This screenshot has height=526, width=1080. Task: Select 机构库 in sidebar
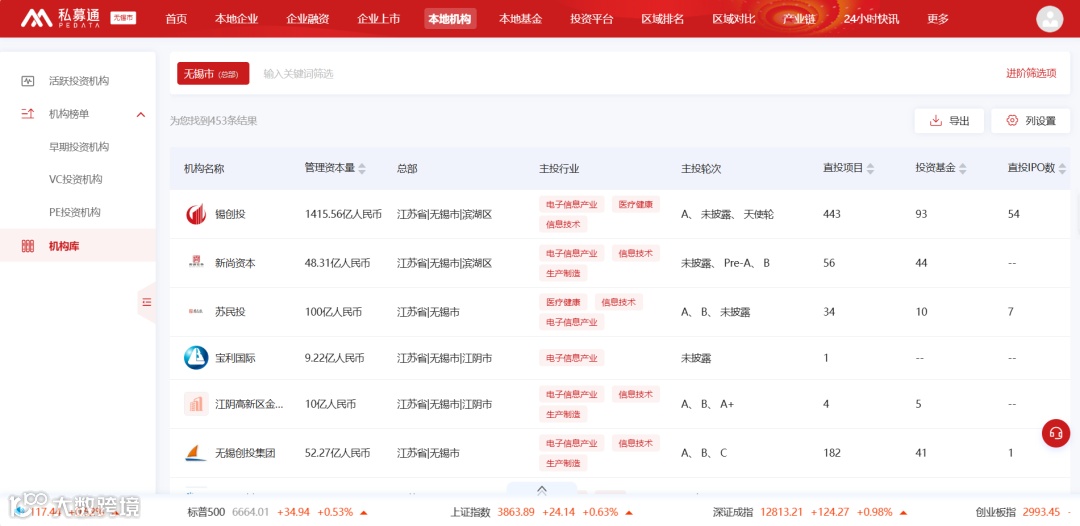pyautogui.click(x=78, y=246)
